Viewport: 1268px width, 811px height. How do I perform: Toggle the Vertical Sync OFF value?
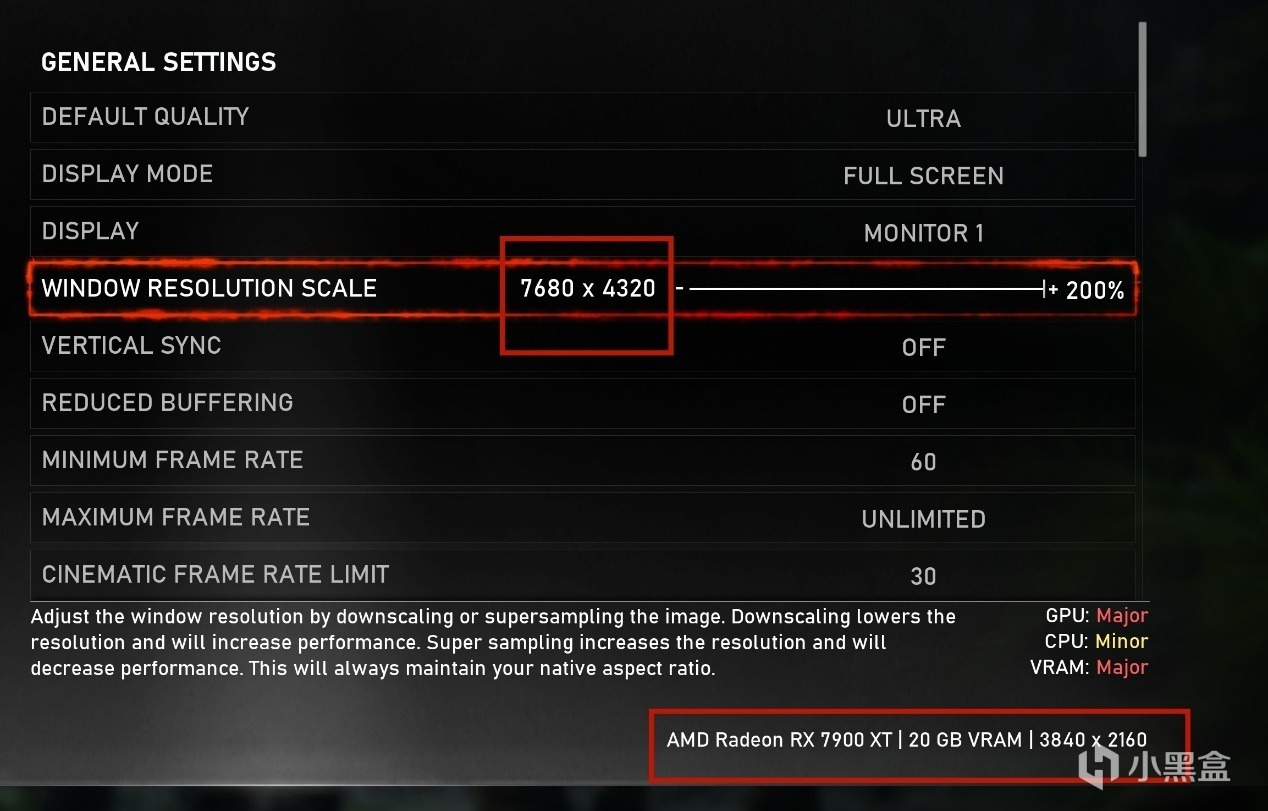click(x=923, y=347)
